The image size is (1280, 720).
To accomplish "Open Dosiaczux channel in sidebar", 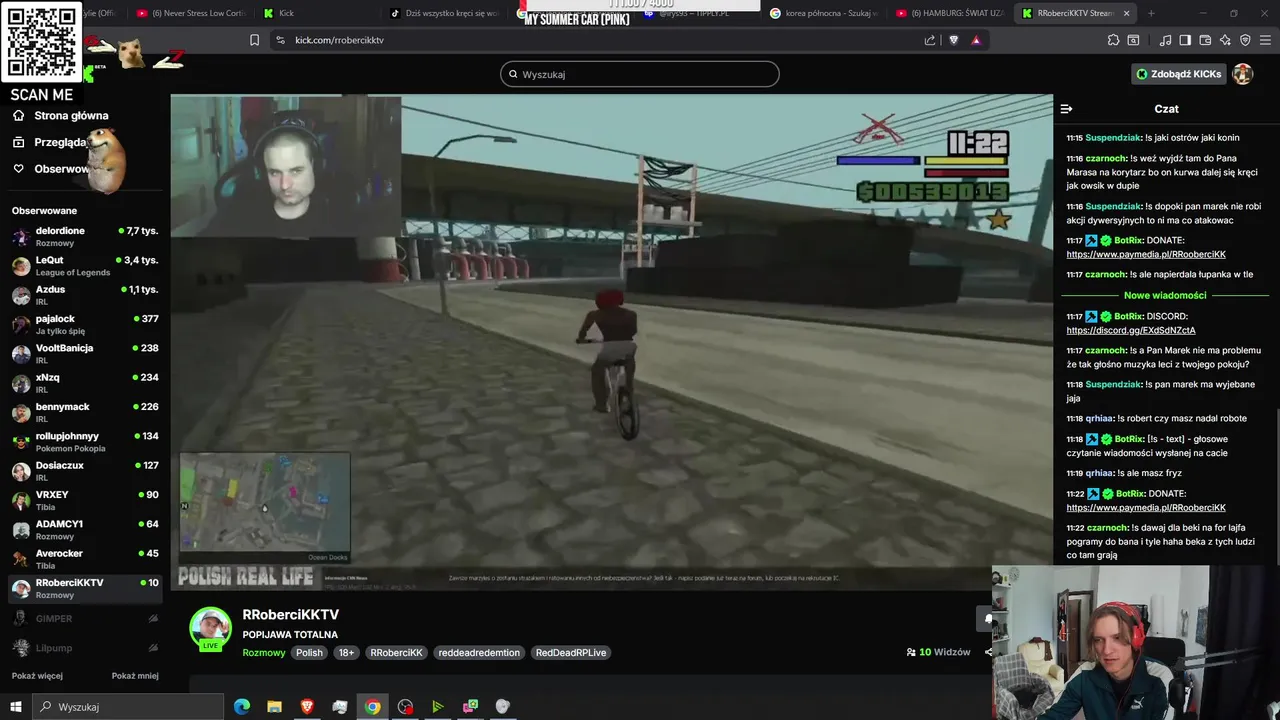I will point(85,471).
